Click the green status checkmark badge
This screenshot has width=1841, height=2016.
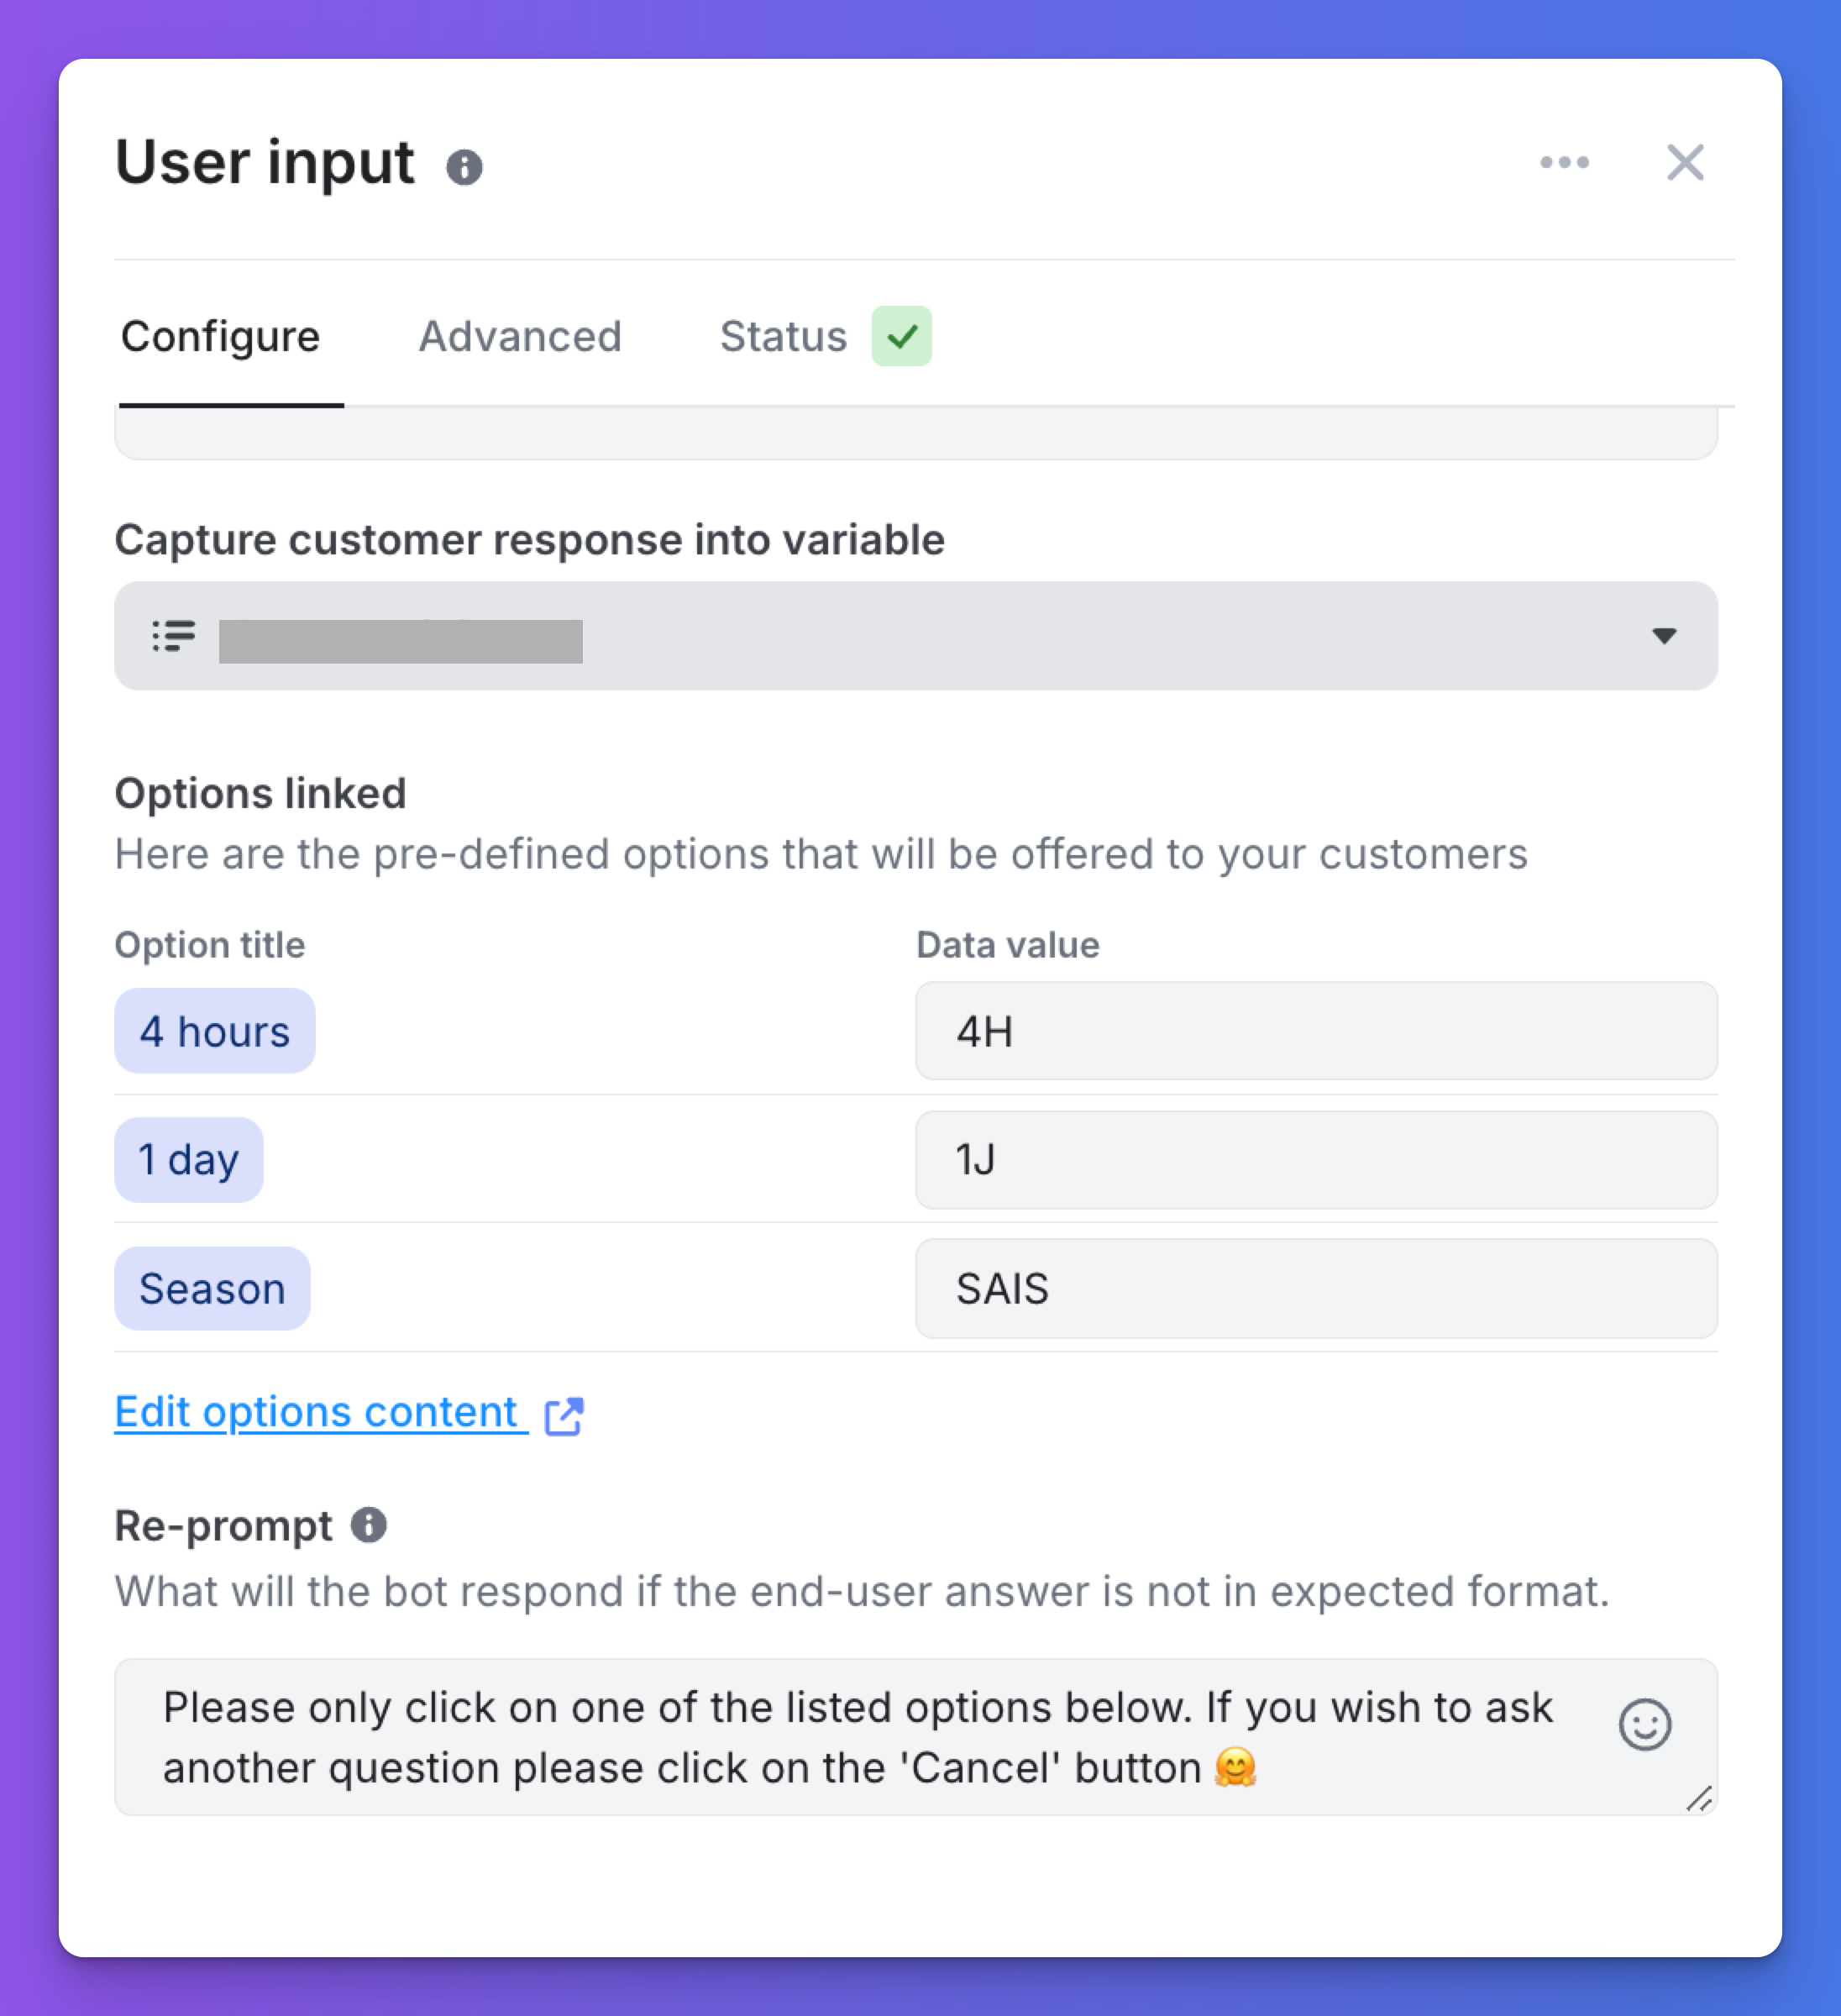point(901,336)
